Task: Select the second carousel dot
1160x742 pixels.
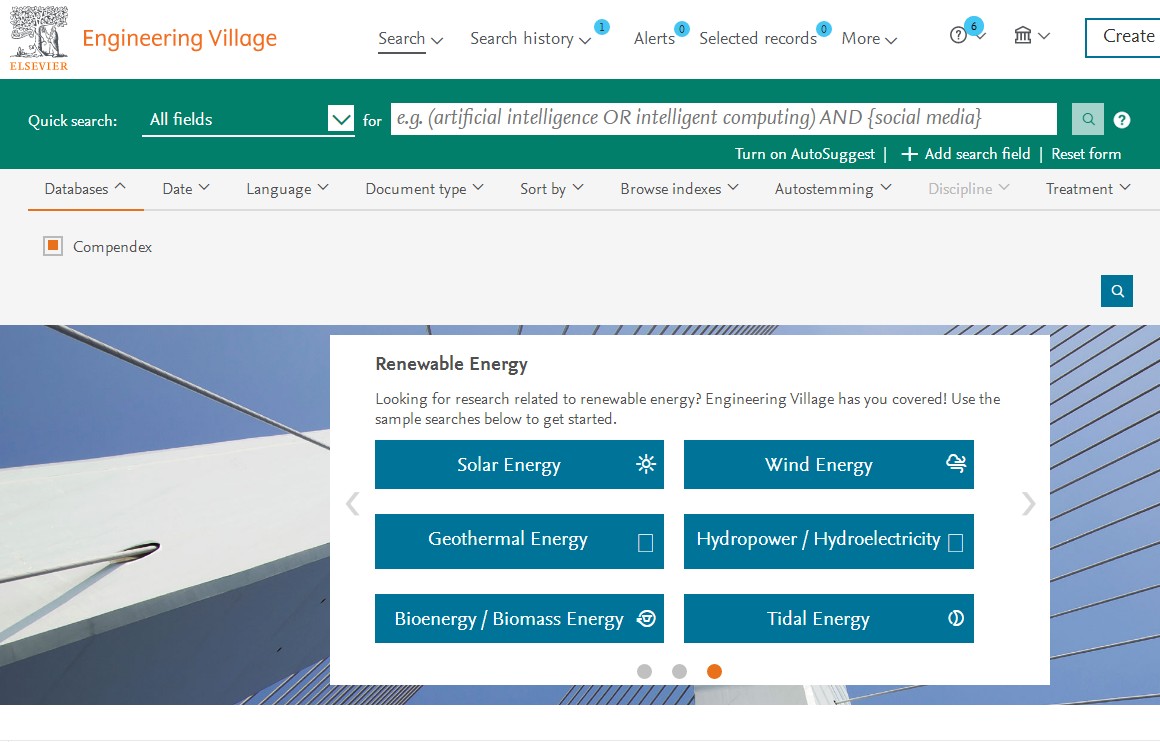Action: click(x=679, y=671)
